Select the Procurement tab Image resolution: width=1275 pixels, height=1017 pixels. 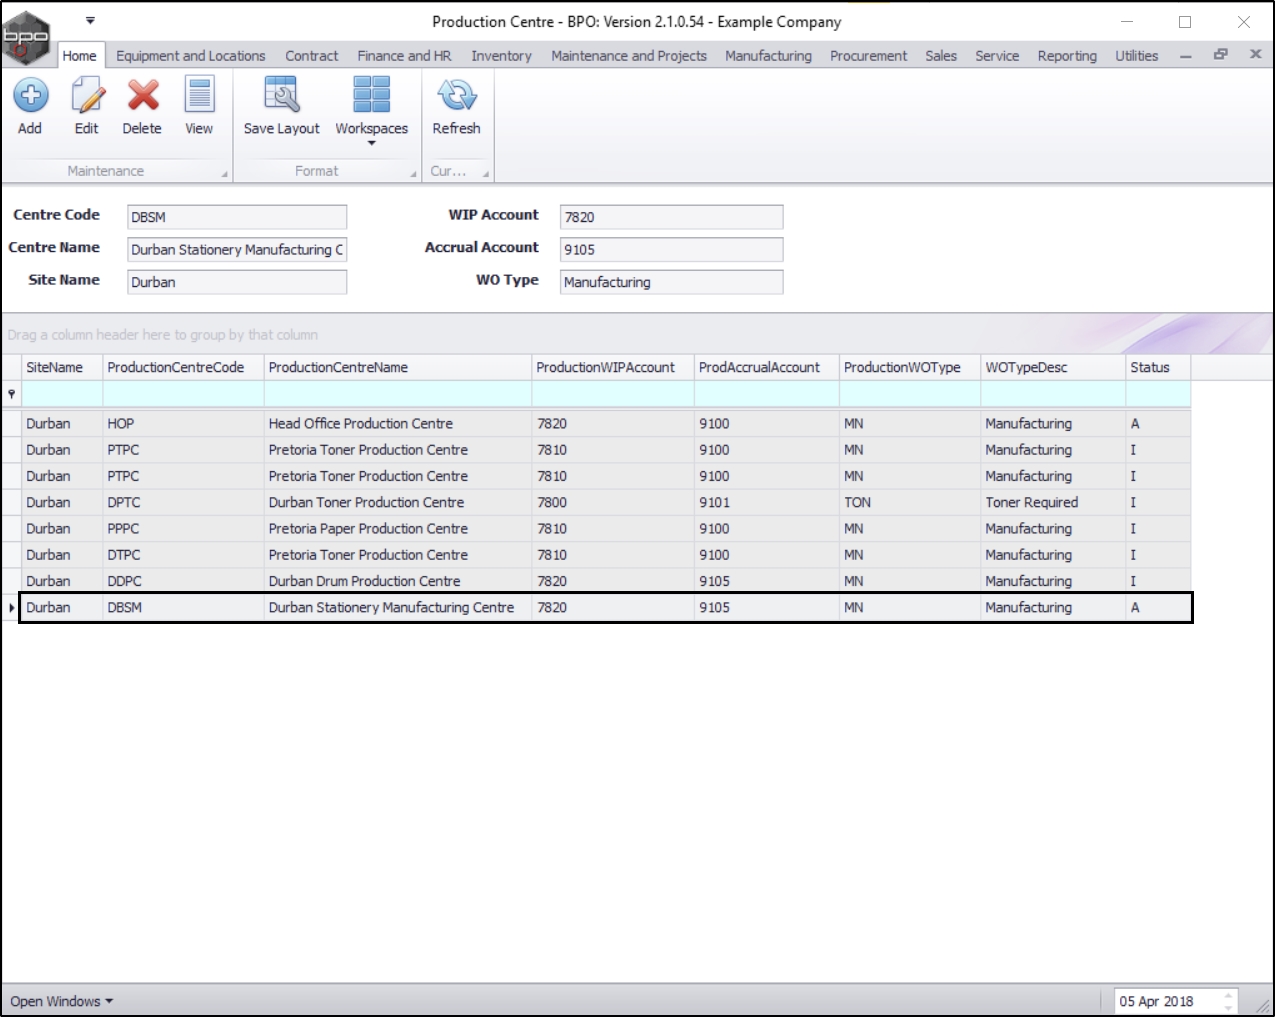[x=868, y=56]
